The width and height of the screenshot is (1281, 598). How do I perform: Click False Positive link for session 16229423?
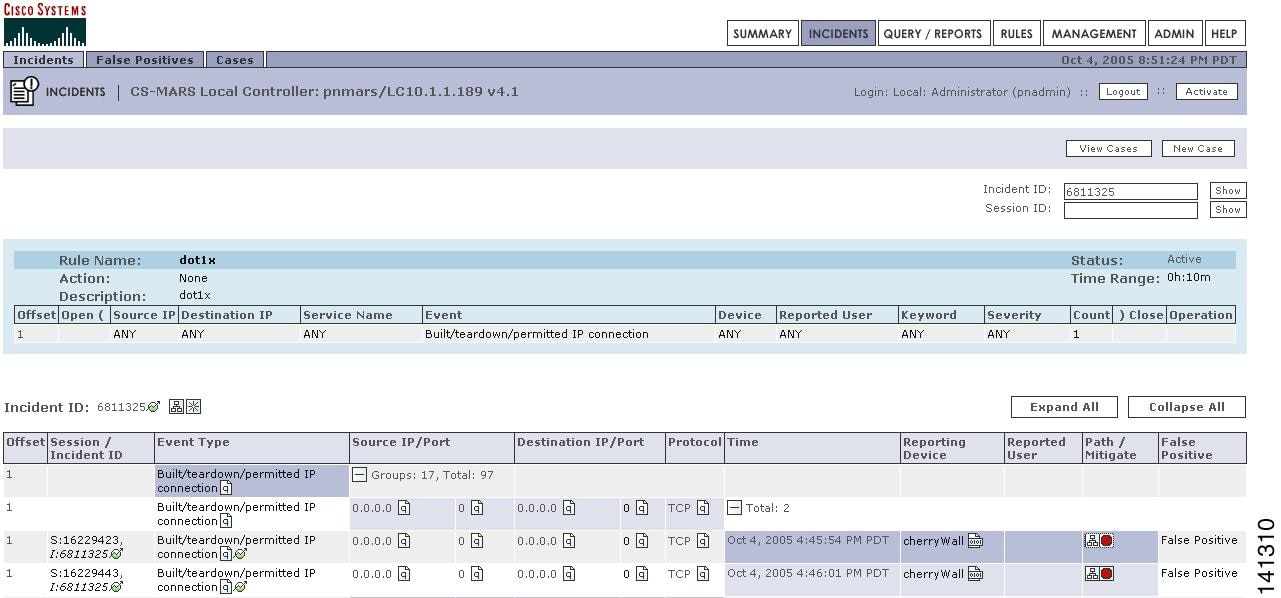point(1199,540)
